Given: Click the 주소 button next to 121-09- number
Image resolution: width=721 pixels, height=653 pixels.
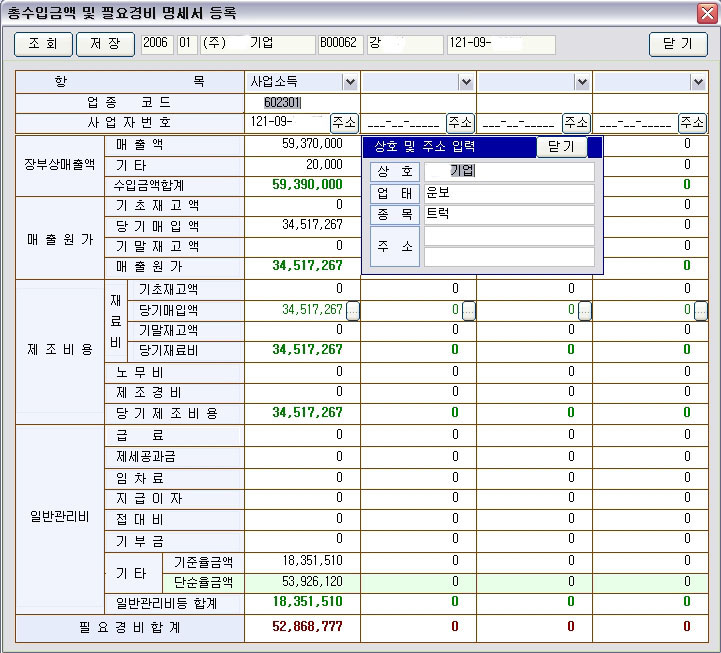Looking at the screenshot, I should (344, 123).
